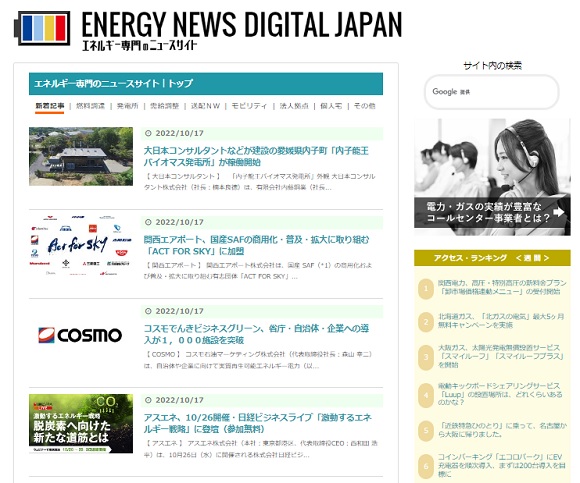Open the 関西エアポート ACT FOR SKY headline
The width and height of the screenshot is (580, 483).
pos(256,245)
